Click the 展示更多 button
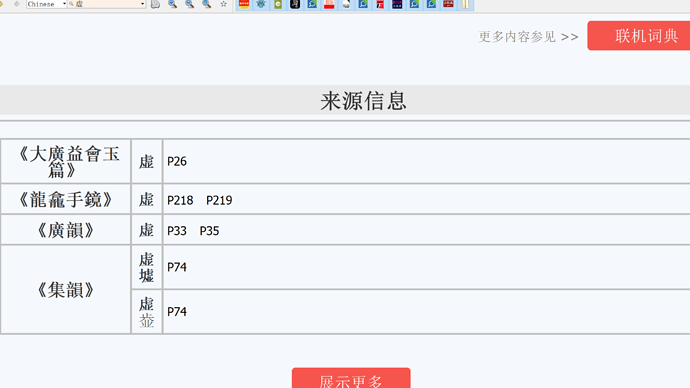The image size is (690, 388). [x=351, y=379]
